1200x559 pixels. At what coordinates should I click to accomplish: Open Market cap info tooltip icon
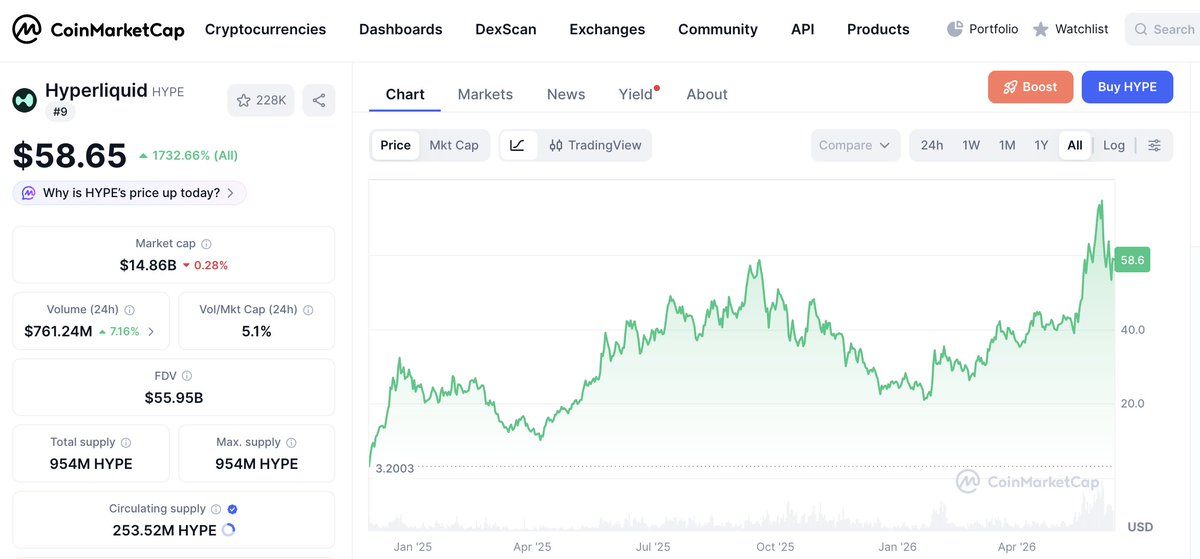point(206,244)
